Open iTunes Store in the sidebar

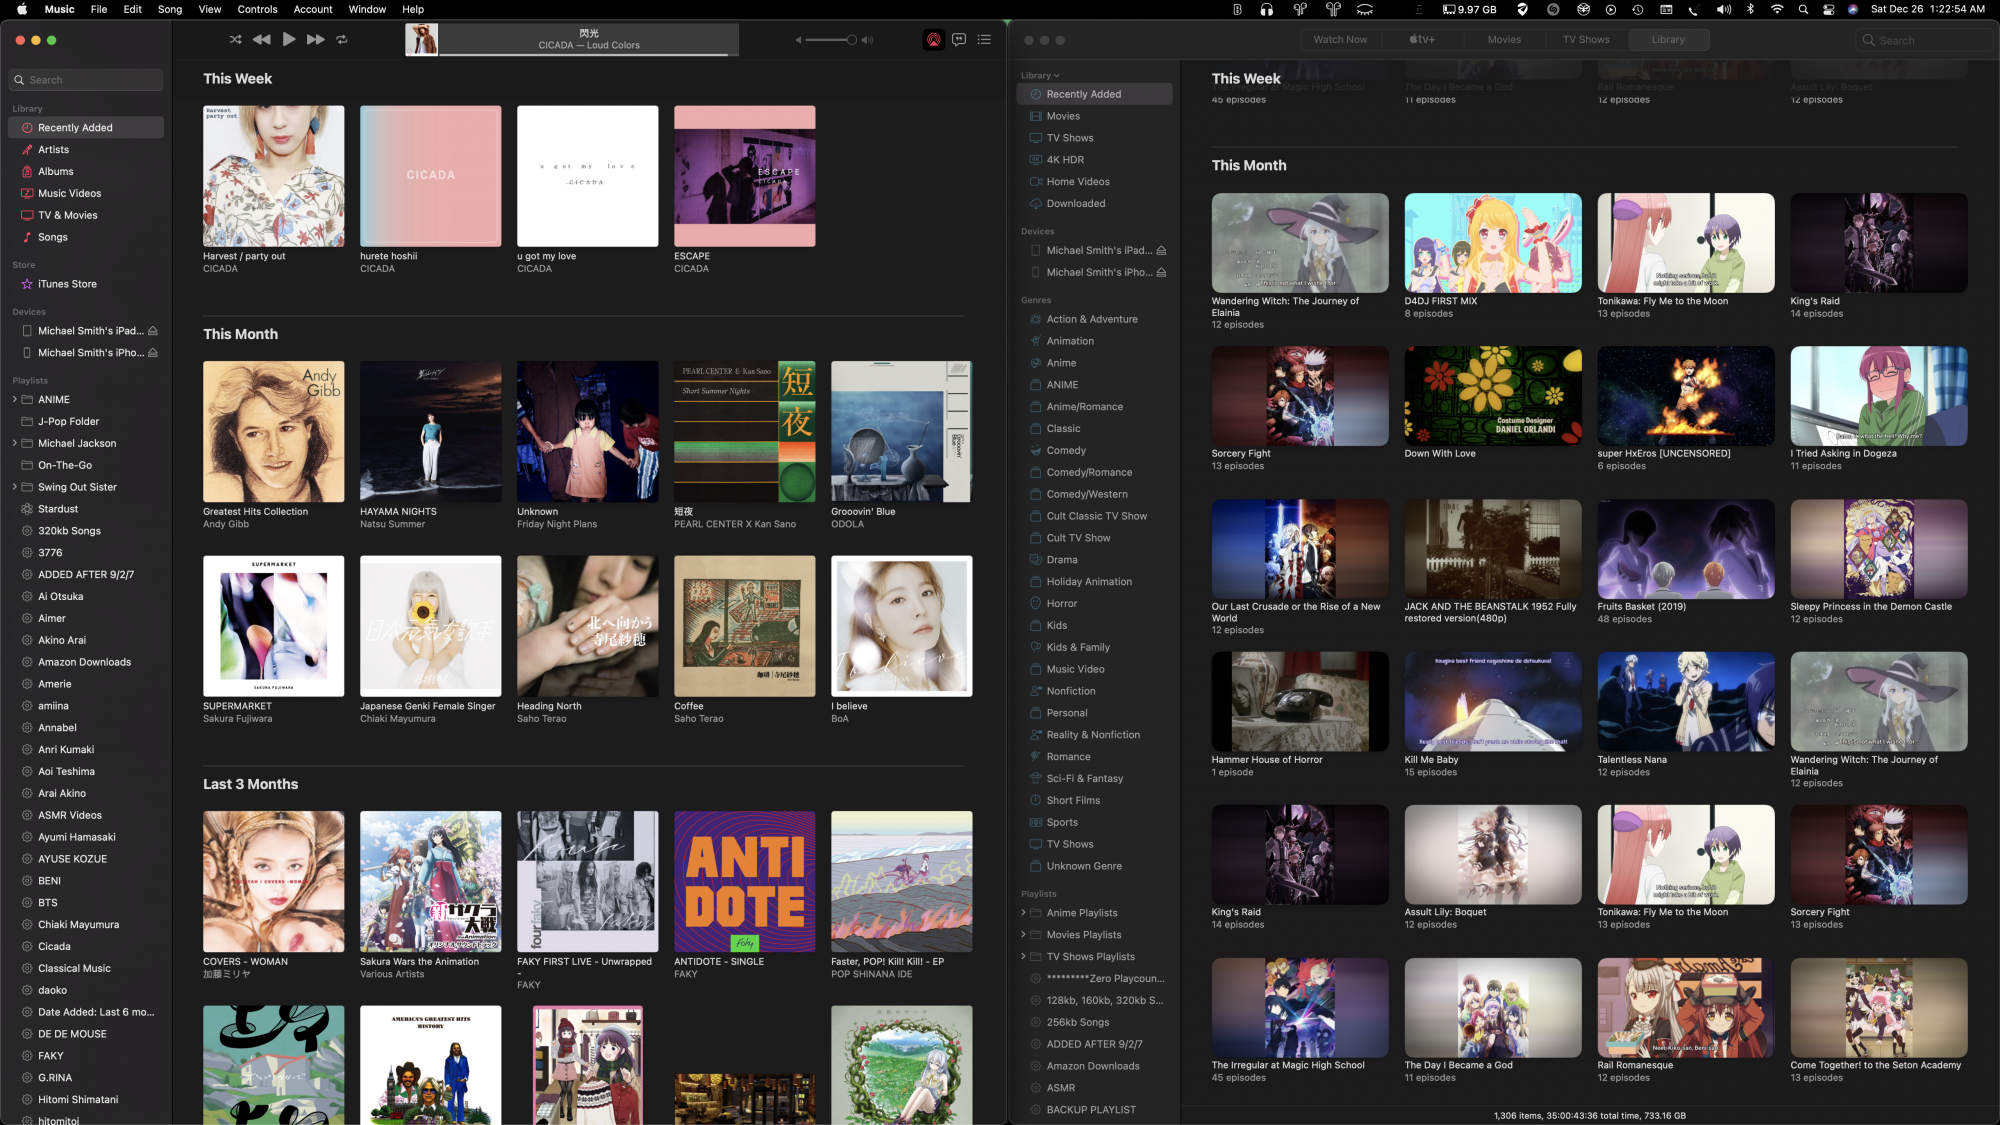(x=67, y=284)
